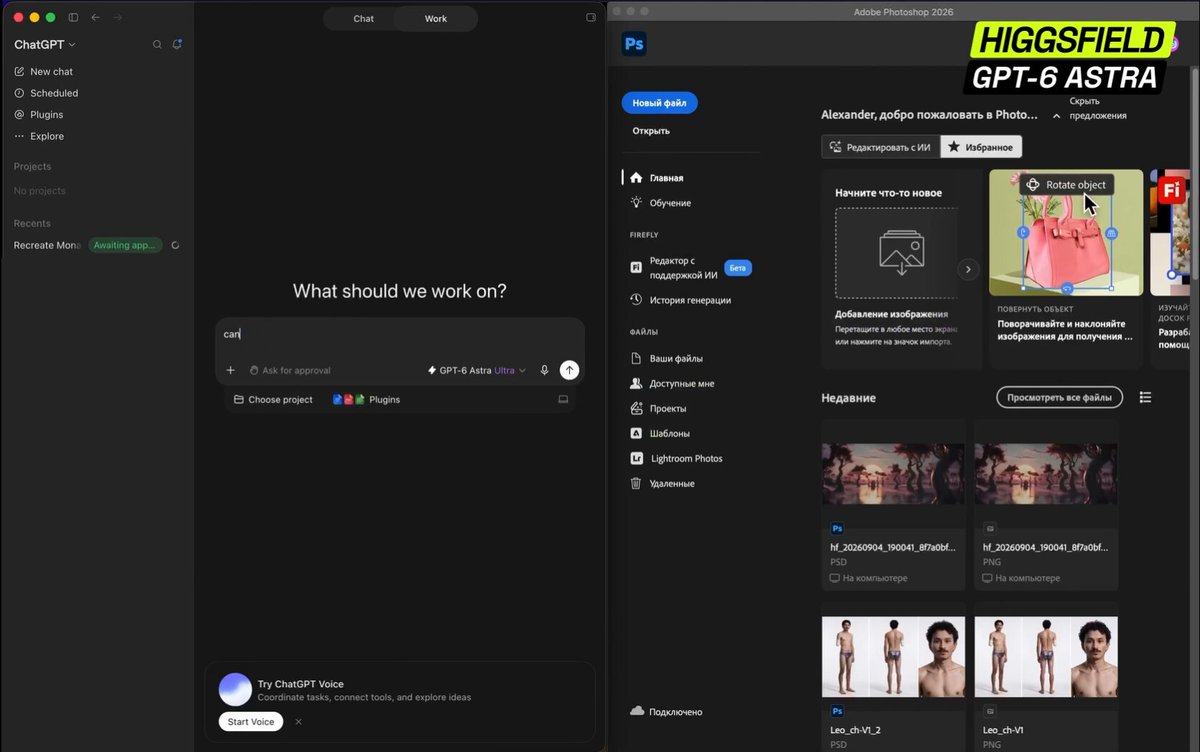Open ChatGPT notifications bell

tap(177, 45)
